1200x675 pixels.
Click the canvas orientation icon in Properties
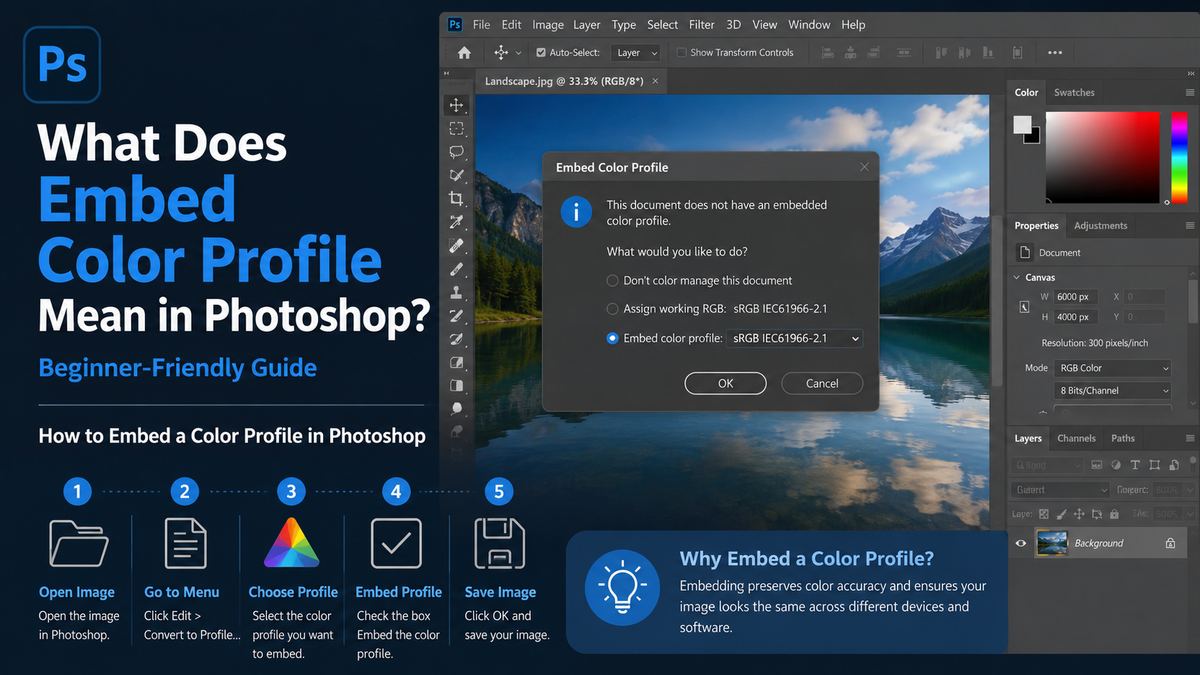pyautogui.click(x=1024, y=308)
